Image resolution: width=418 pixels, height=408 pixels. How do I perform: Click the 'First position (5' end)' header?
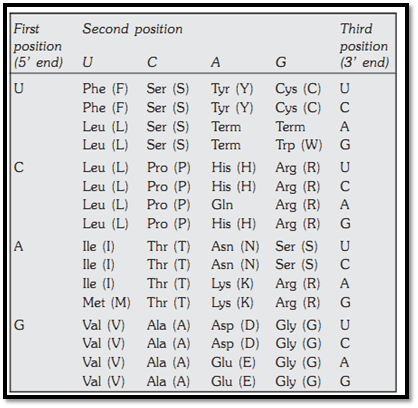[x=38, y=46]
